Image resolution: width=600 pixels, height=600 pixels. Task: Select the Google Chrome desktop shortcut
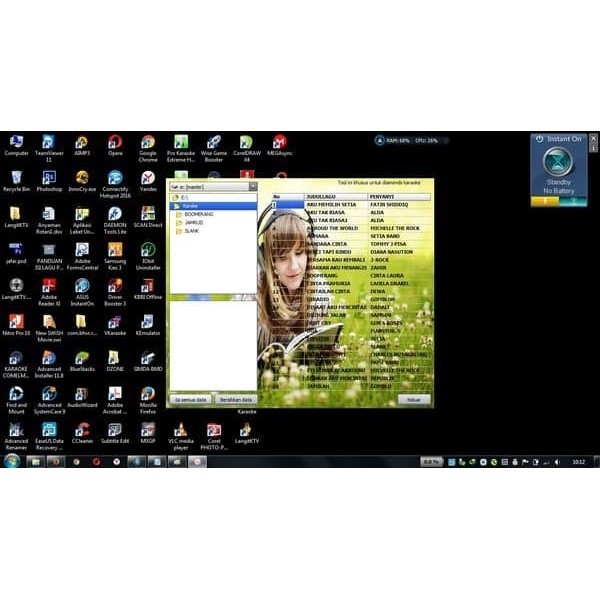pos(148,148)
